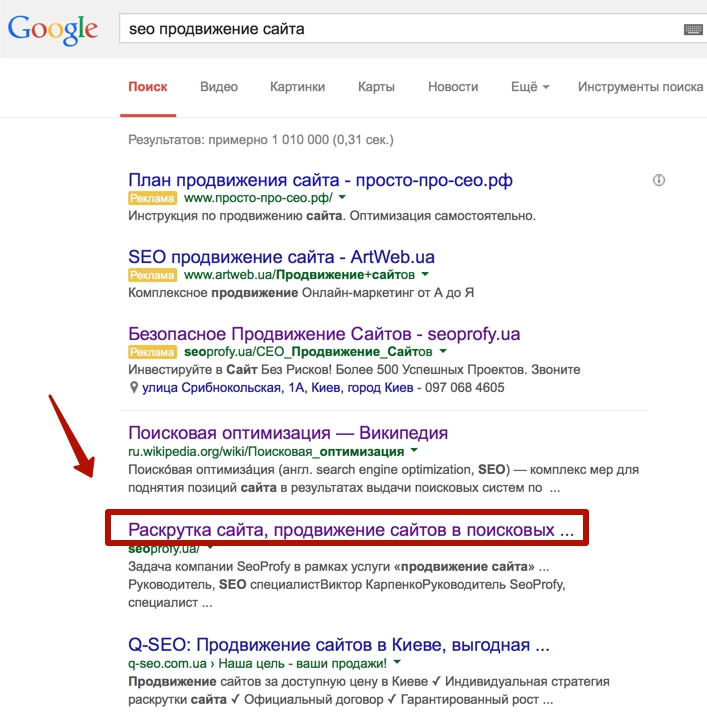
Task: Switch to the Видео tab
Action: pos(219,87)
